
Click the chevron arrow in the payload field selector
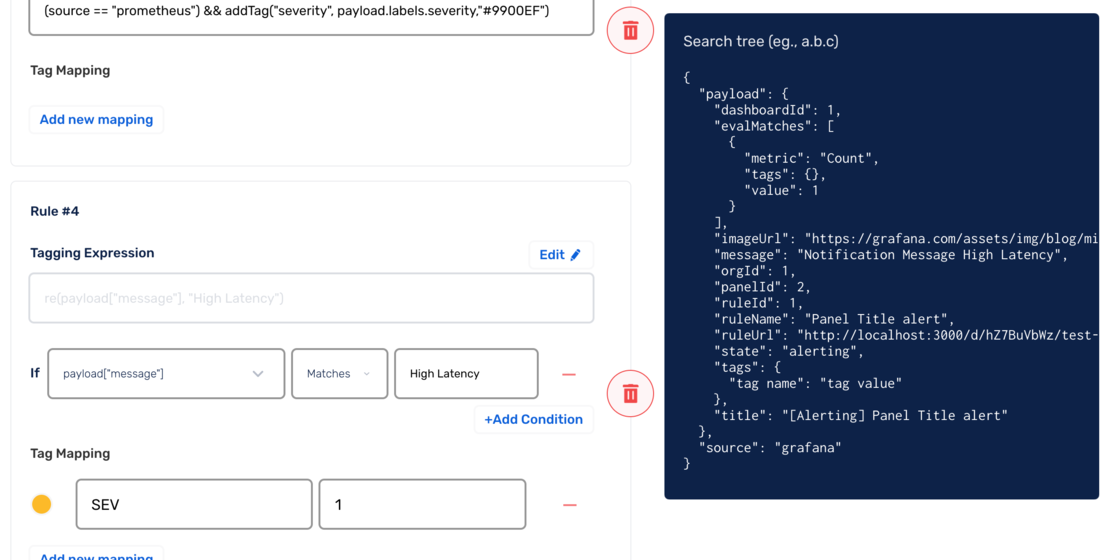(258, 374)
